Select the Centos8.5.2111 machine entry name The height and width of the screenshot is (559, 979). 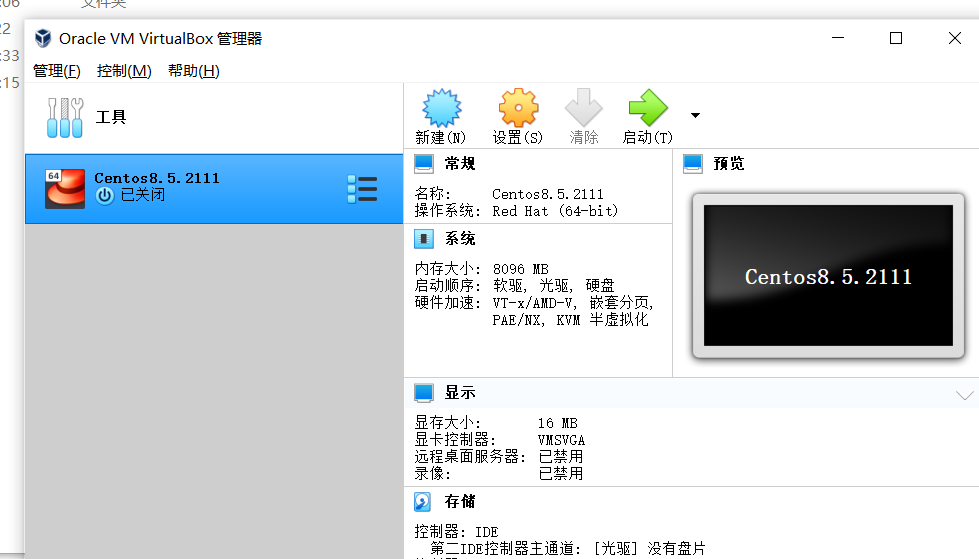click(157, 178)
